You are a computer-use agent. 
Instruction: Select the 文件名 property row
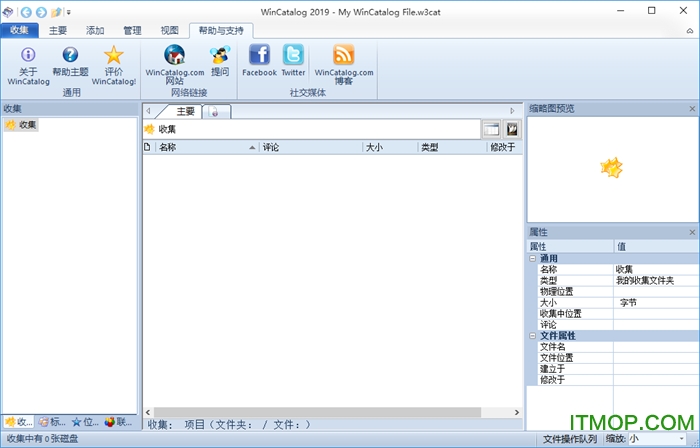(618, 347)
